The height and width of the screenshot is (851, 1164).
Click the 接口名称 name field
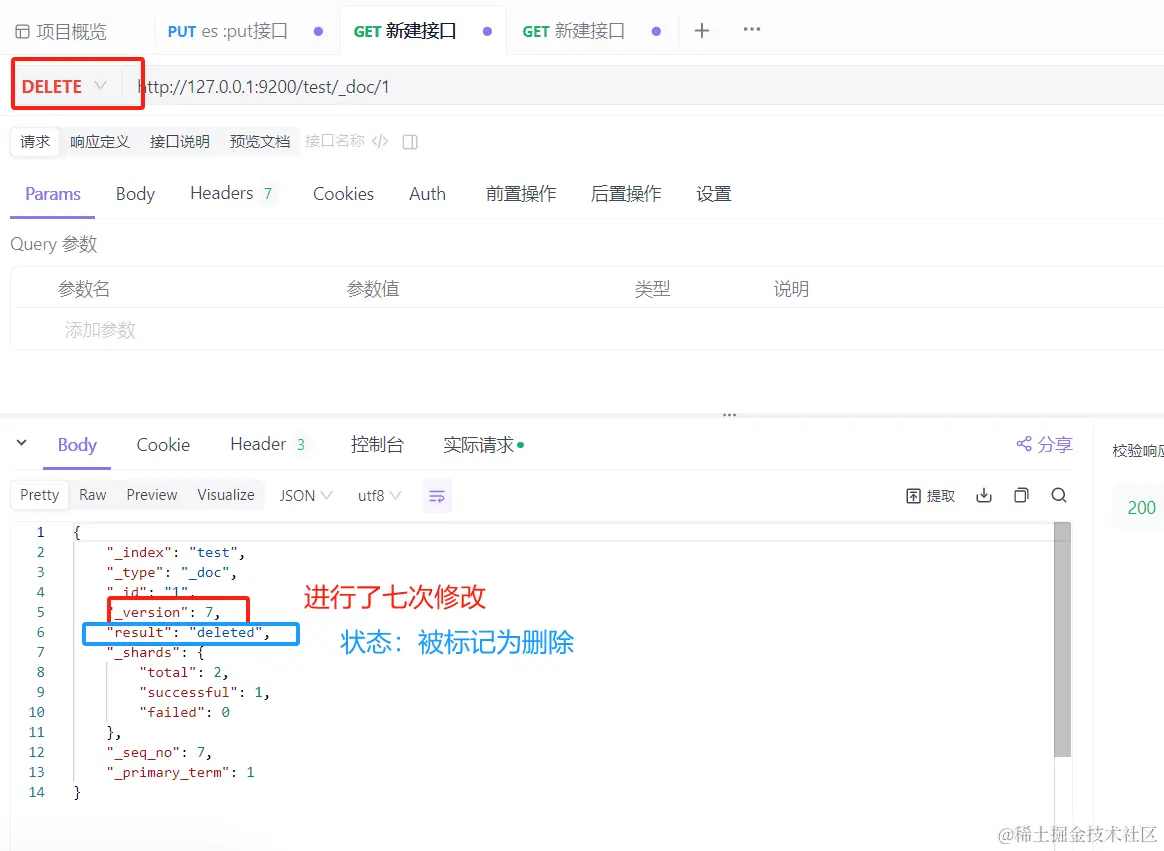(335, 141)
